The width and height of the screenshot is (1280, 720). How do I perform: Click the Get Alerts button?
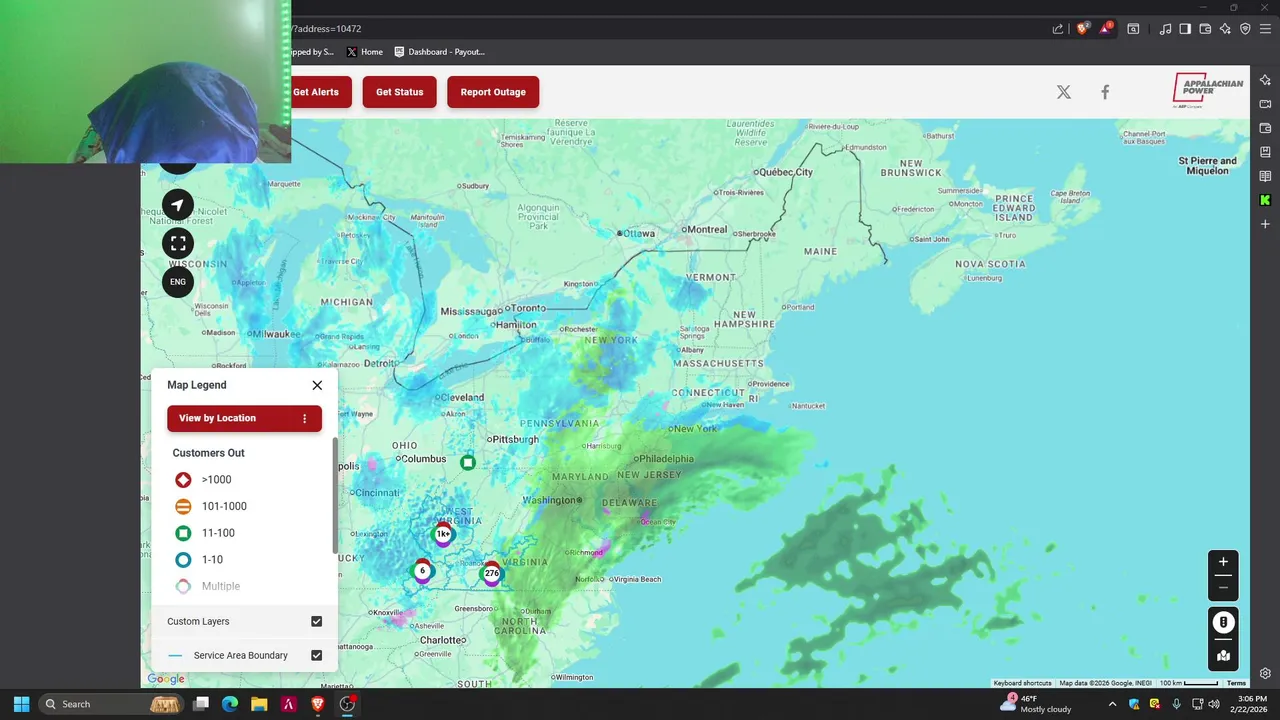pos(317,92)
